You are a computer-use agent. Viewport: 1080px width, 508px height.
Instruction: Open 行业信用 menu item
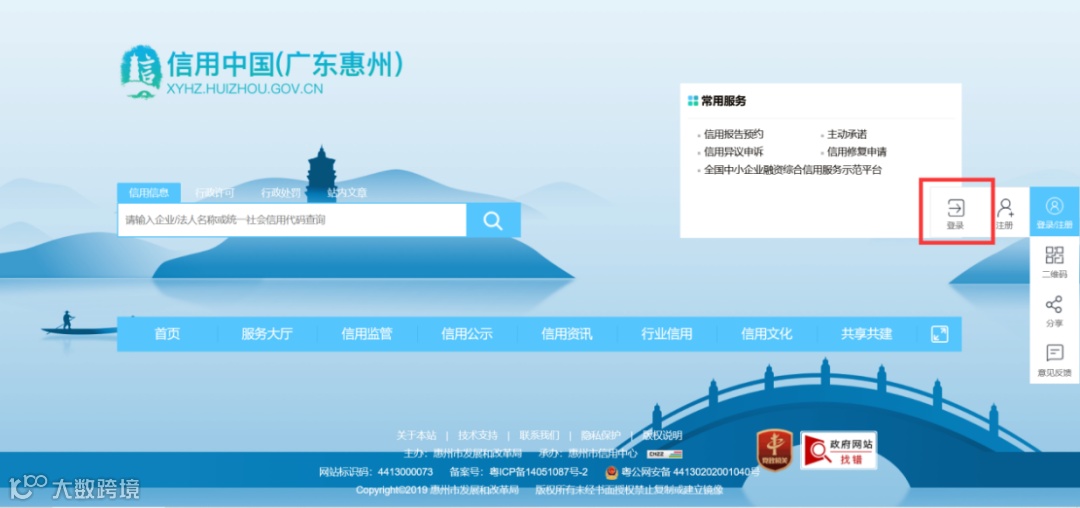click(x=667, y=334)
